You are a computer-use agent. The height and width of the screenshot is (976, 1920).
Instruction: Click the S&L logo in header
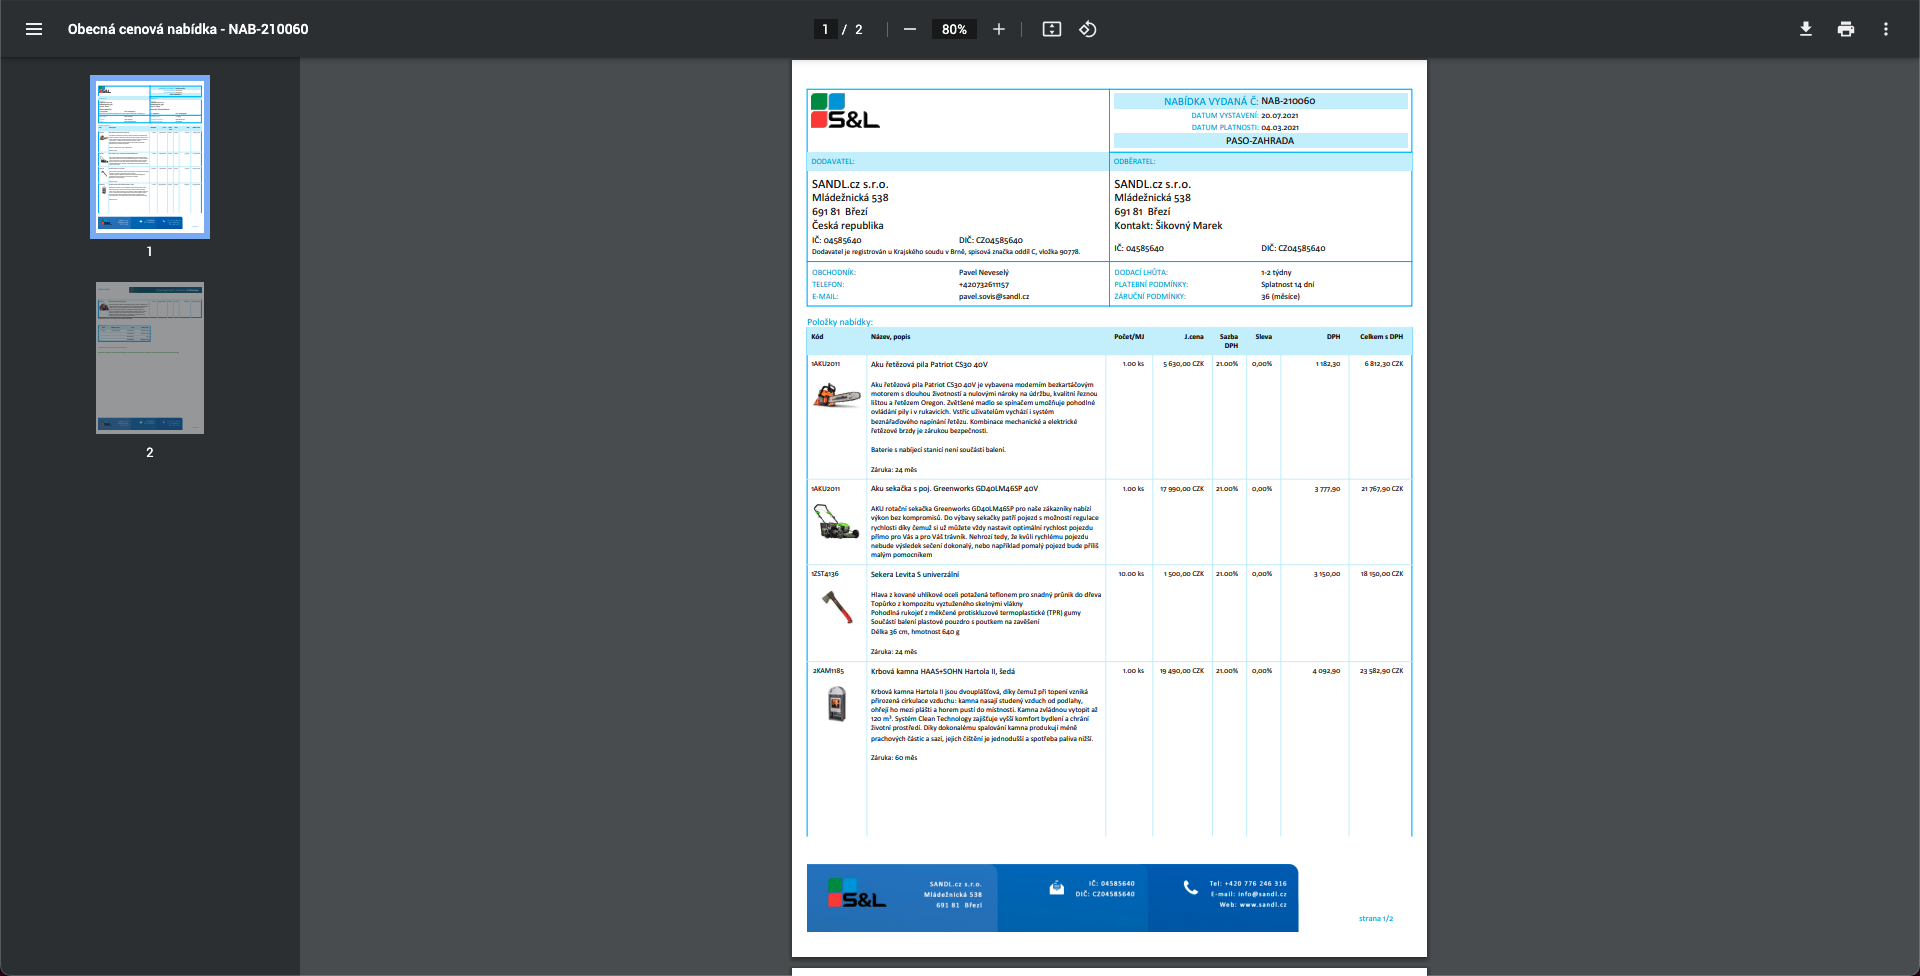(845, 111)
